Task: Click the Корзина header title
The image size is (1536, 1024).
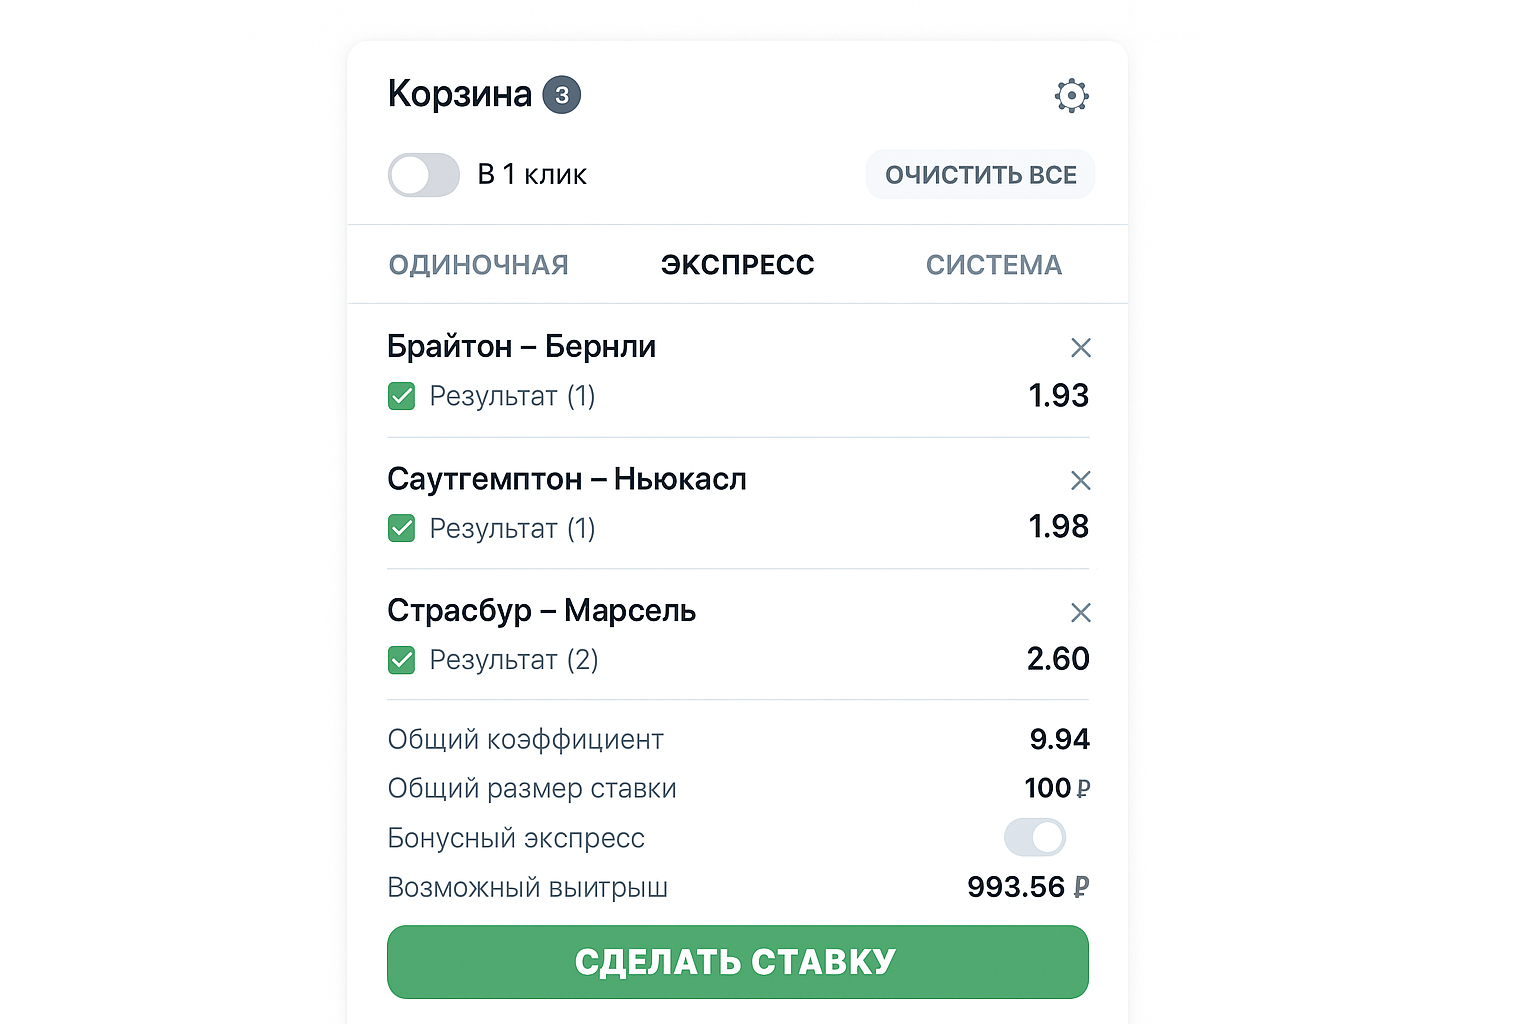Action: (x=459, y=93)
